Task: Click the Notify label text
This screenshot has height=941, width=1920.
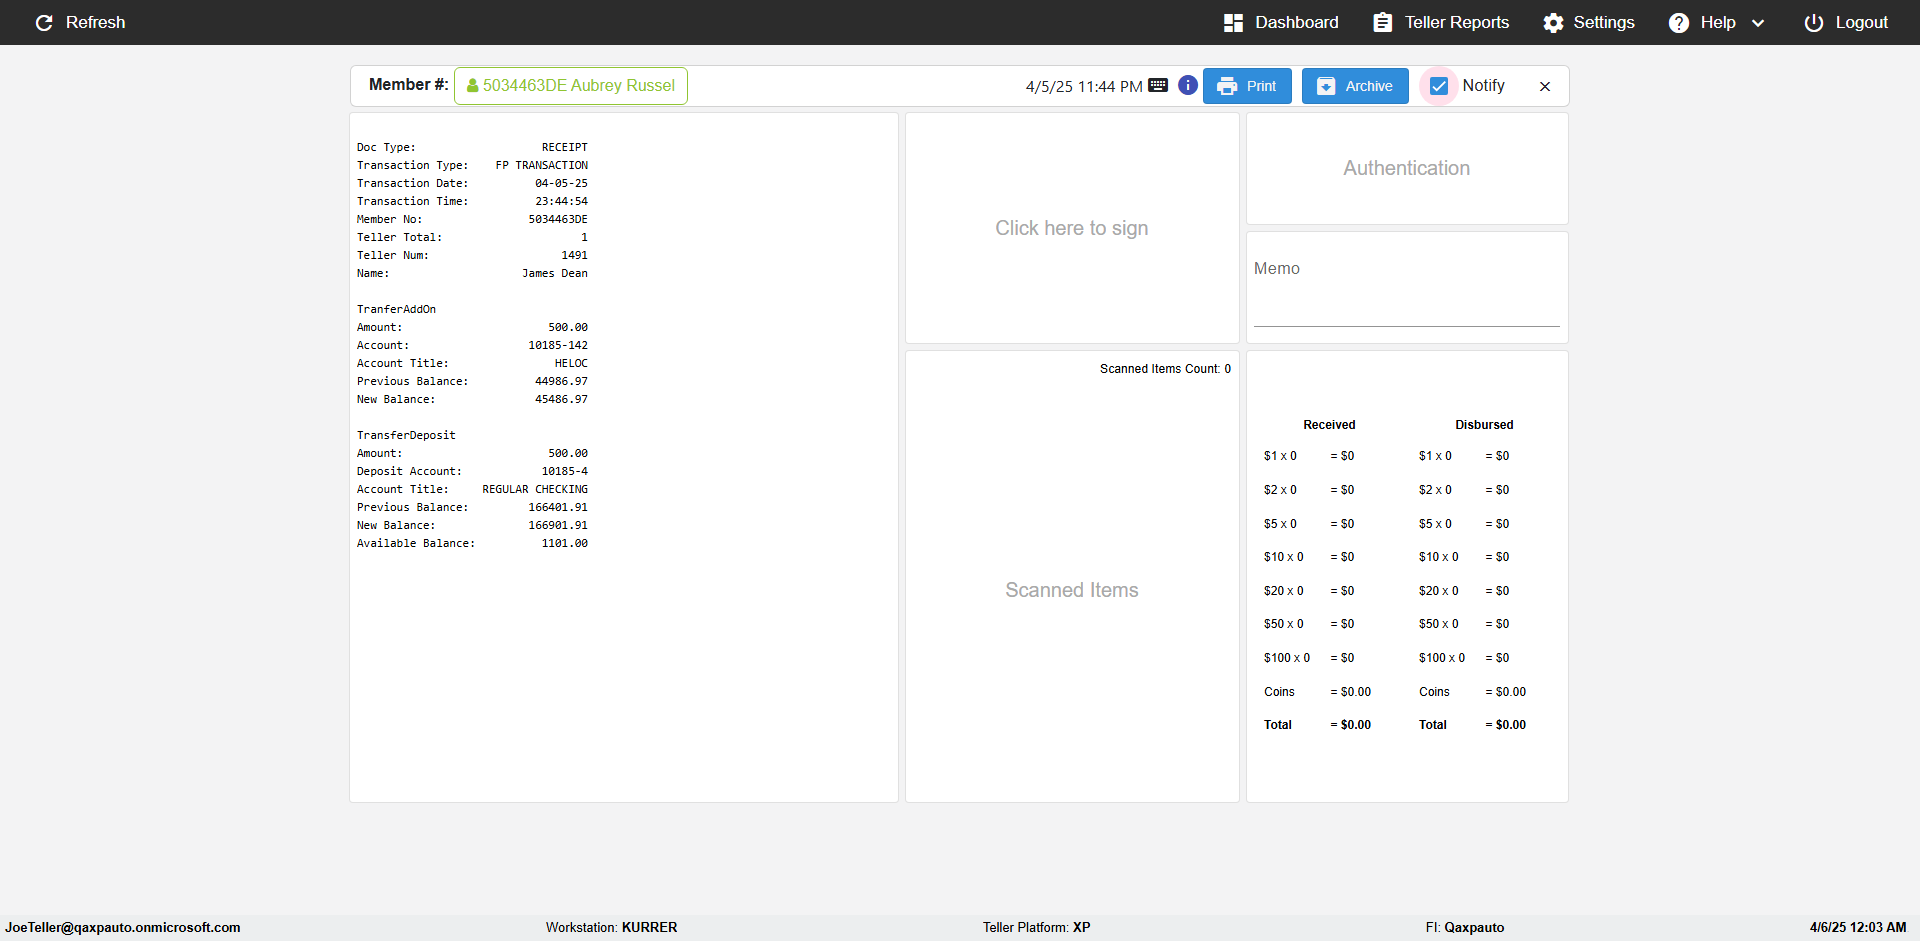Action: click(1483, 86)
